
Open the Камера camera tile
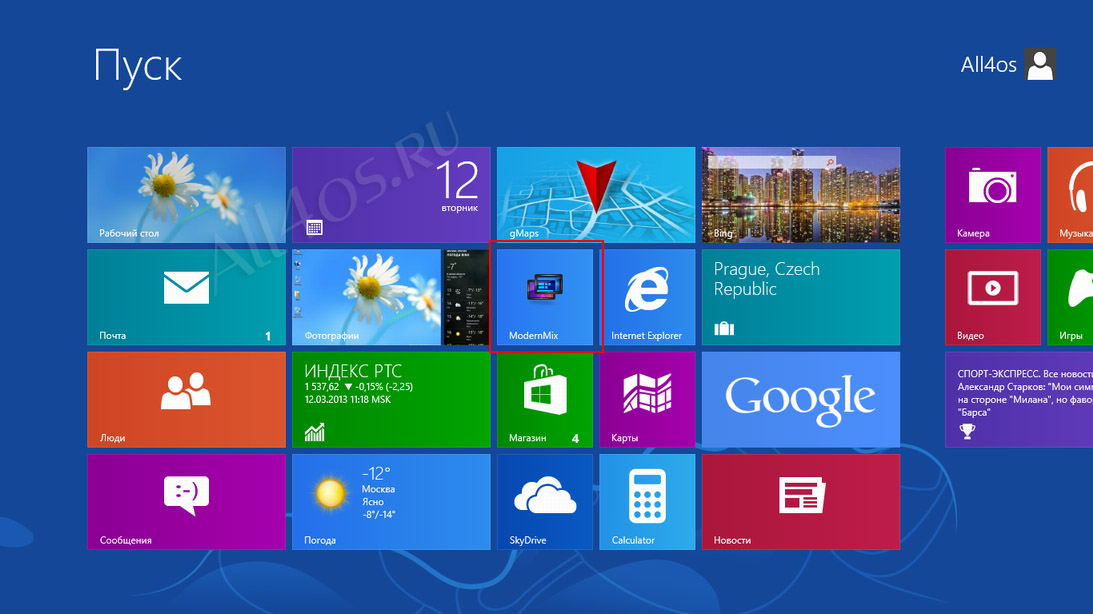tap(993, 194)
